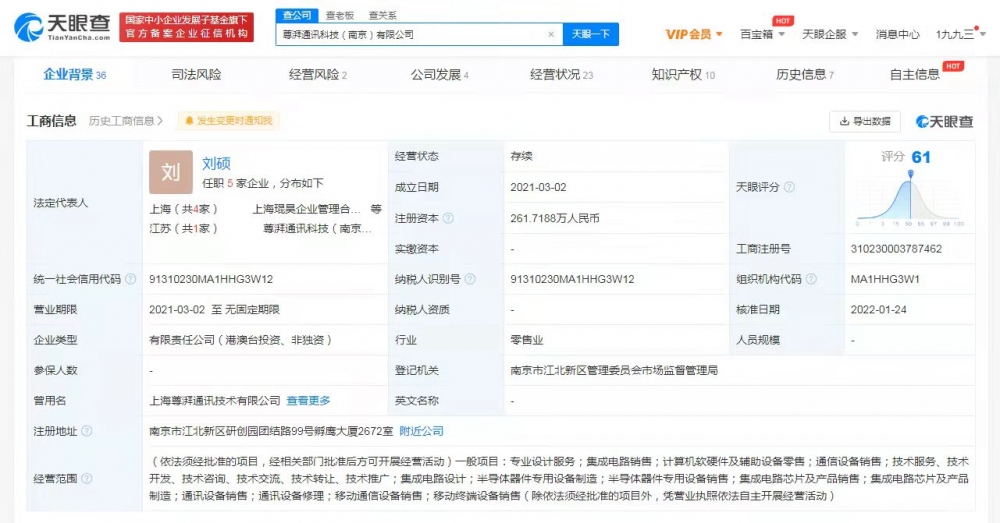This screenshot has height=523, width=1000.
Task: Click the score distribution chart
Action: coord(910,198)
